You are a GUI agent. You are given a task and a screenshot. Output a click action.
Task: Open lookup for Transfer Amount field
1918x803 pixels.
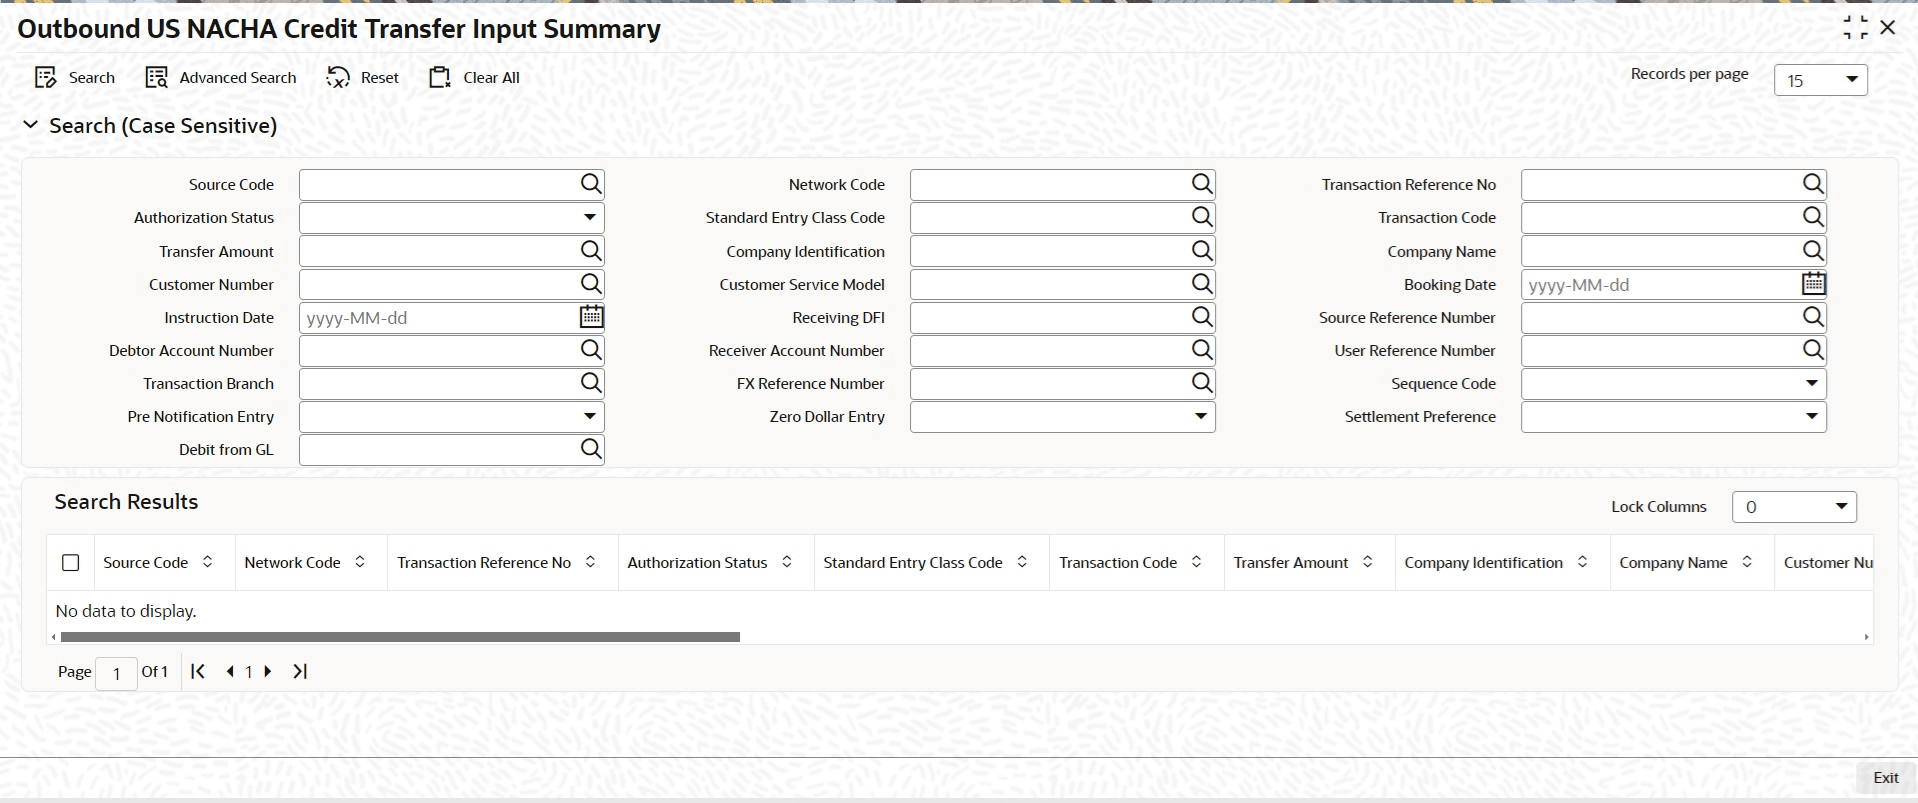(x=591, y=251)
